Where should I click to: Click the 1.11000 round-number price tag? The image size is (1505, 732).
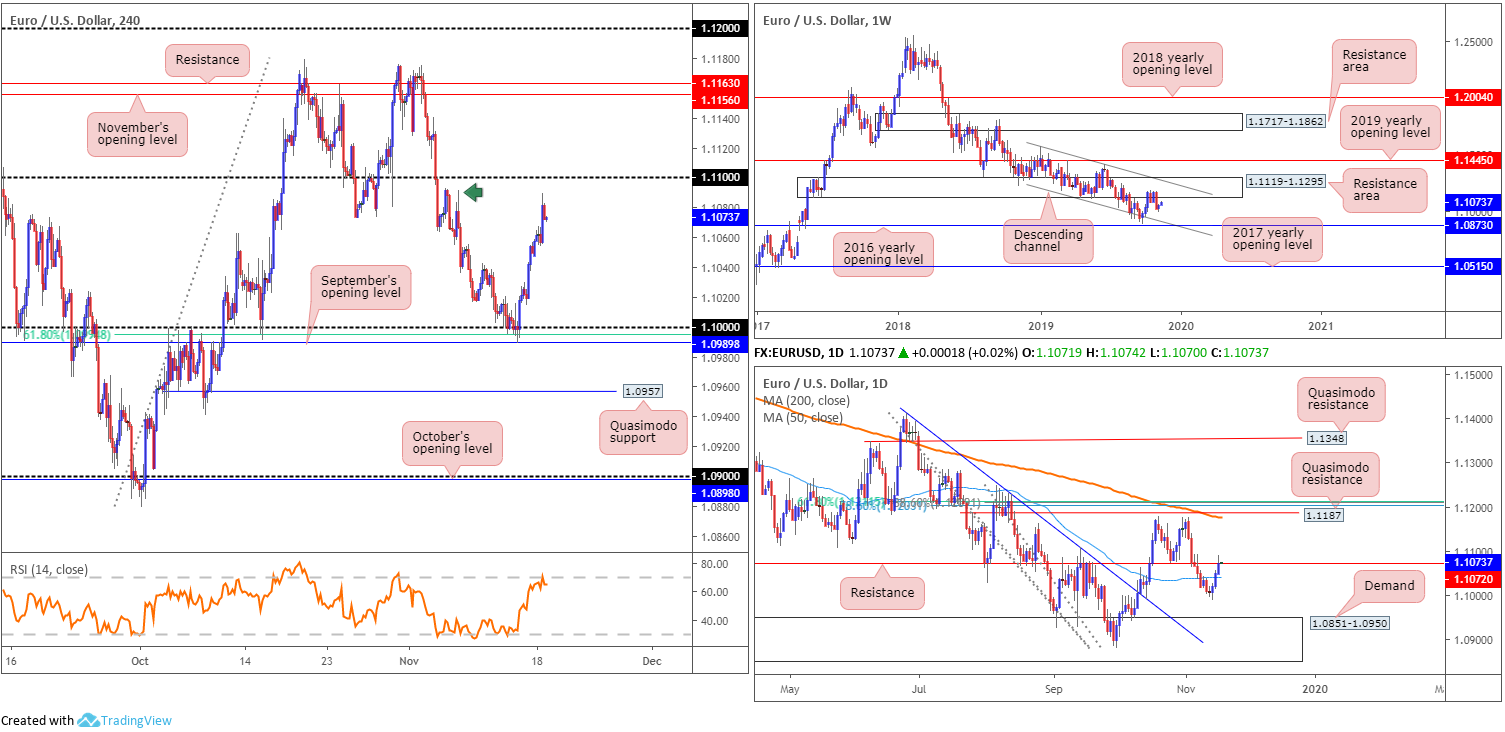coord(720,177)
